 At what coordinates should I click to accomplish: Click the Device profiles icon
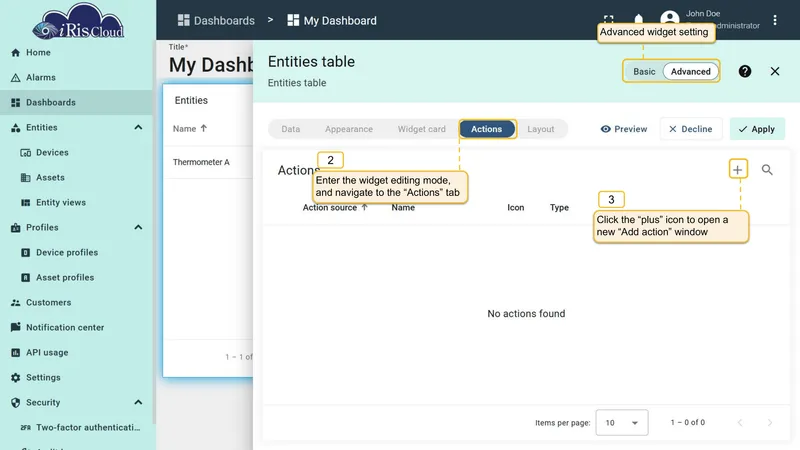click(26, 253)
